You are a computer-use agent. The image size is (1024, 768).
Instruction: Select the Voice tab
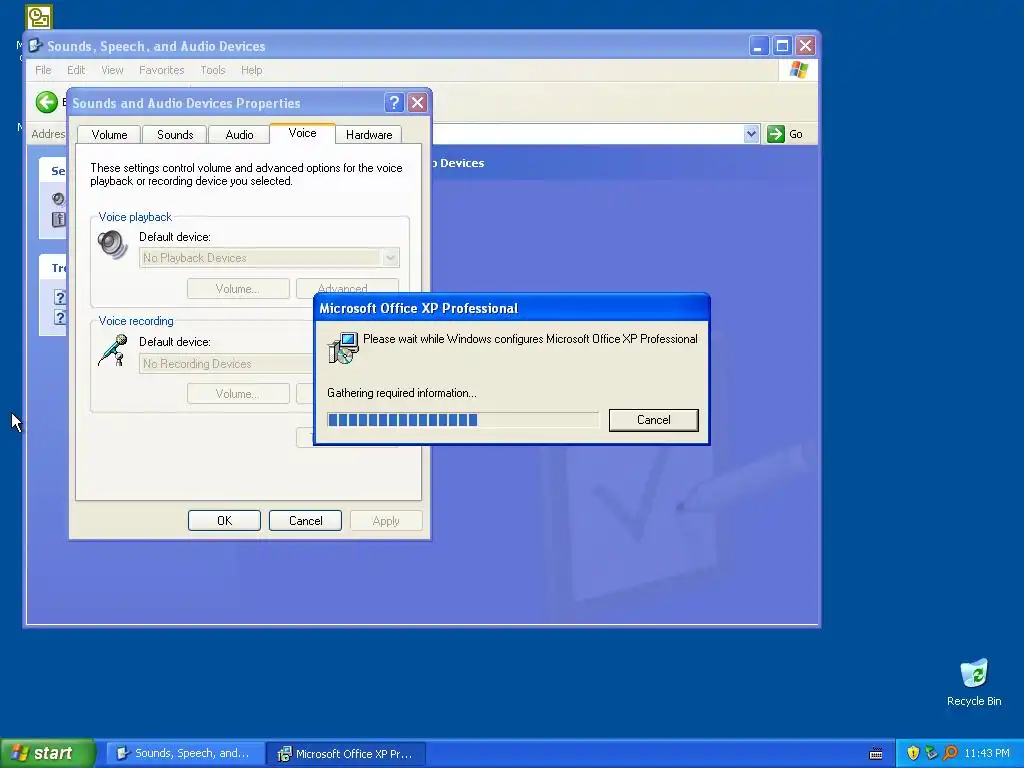(302, 133)
